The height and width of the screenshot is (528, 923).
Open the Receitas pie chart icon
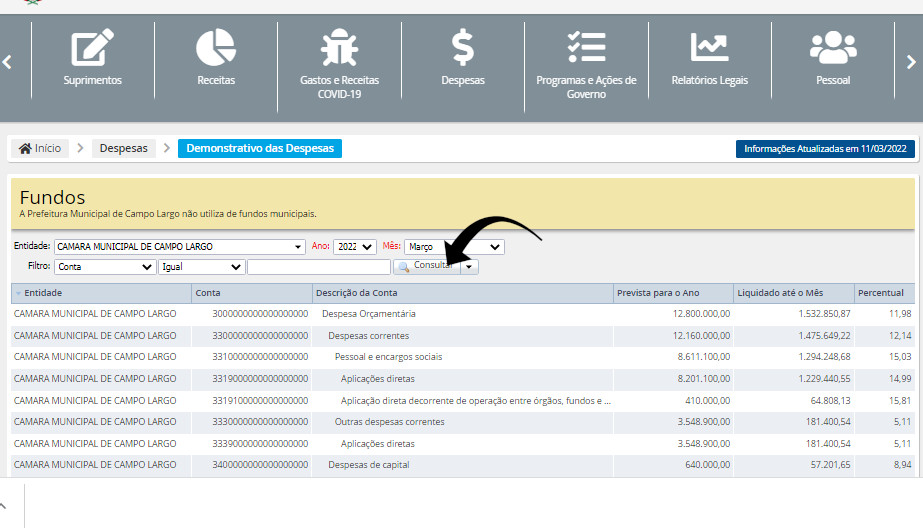click(216, 48)
